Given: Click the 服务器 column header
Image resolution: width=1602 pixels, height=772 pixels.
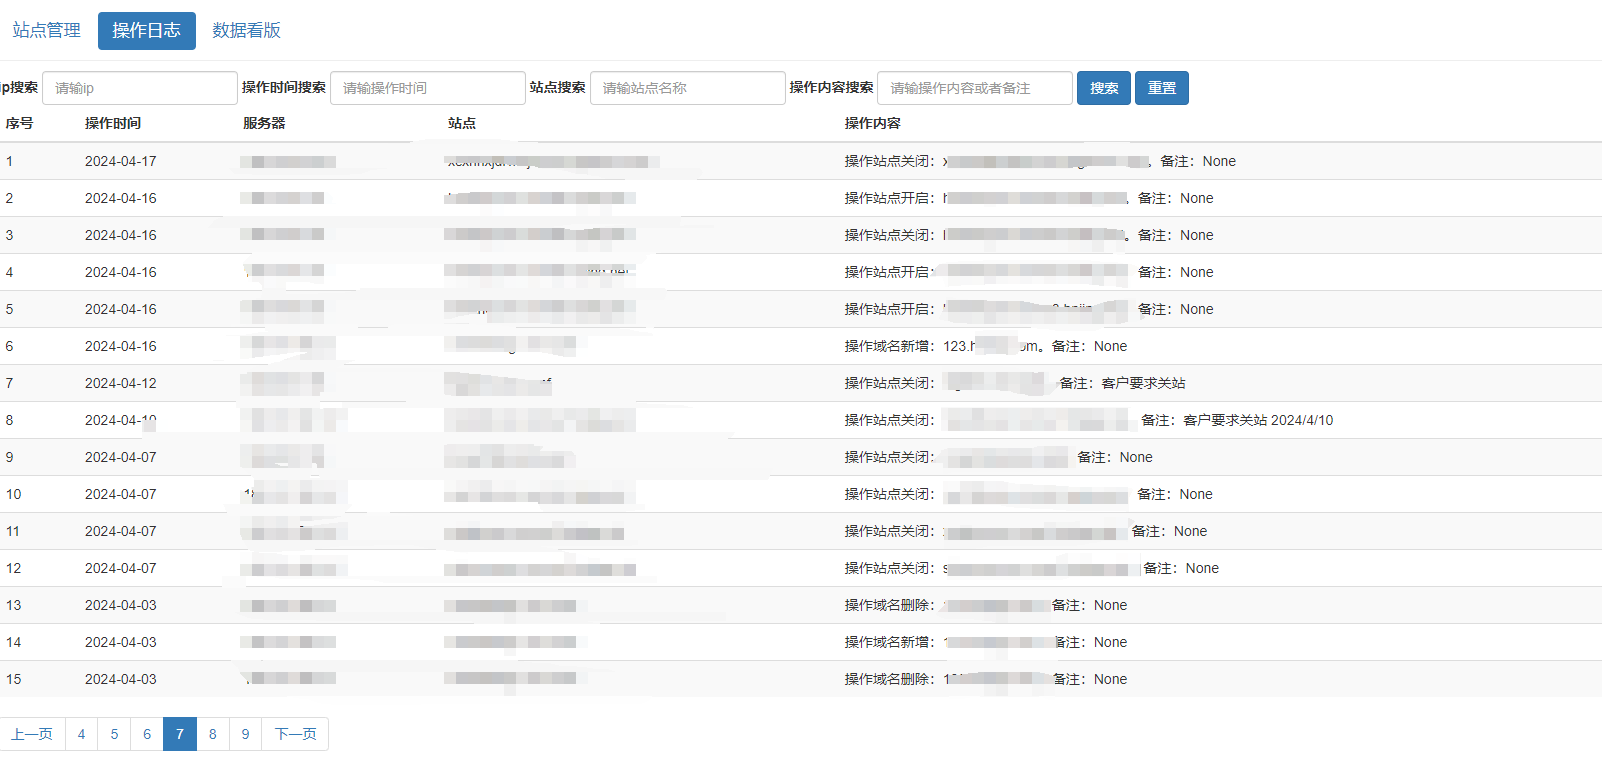Looking at the screenshot, I should (x=264, y=123).
